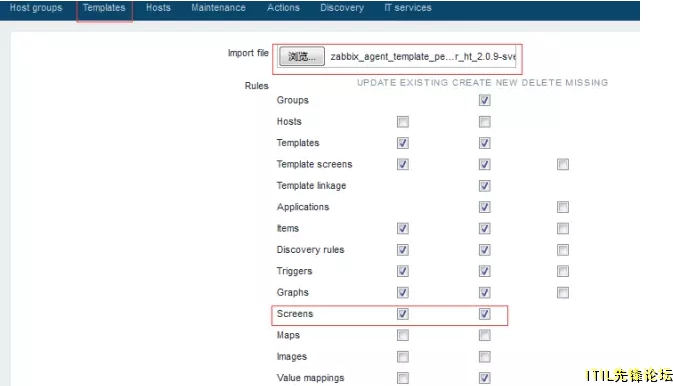Open the Hosts tab

point(158,8)
